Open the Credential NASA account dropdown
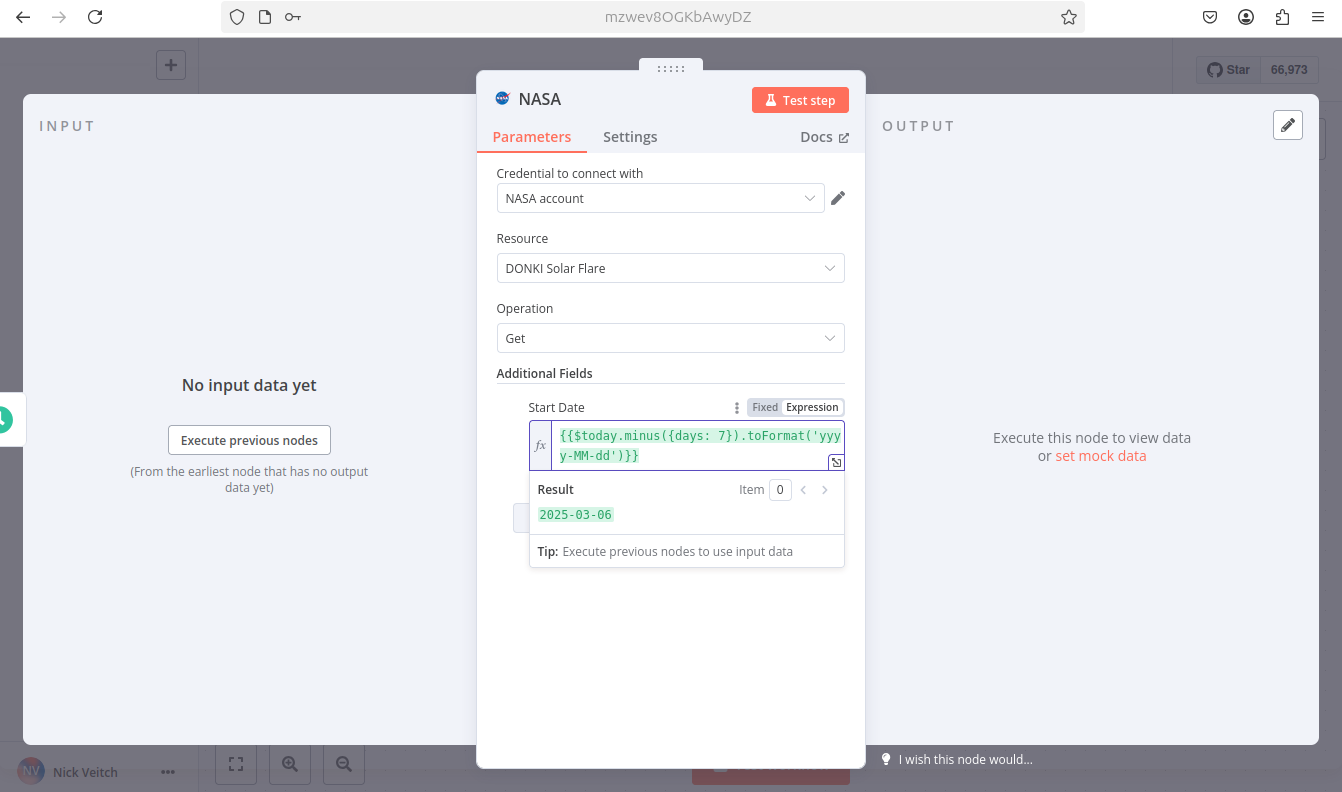 (x=661, y=198)
